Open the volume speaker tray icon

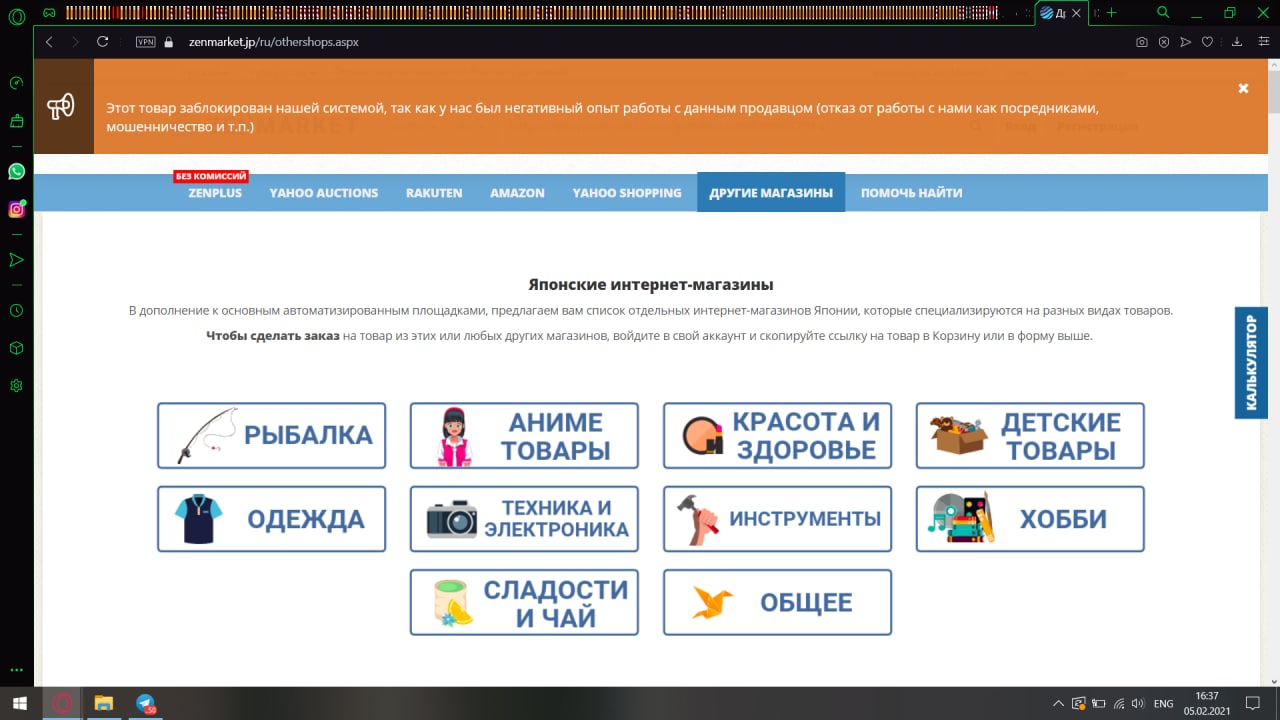1139,704
